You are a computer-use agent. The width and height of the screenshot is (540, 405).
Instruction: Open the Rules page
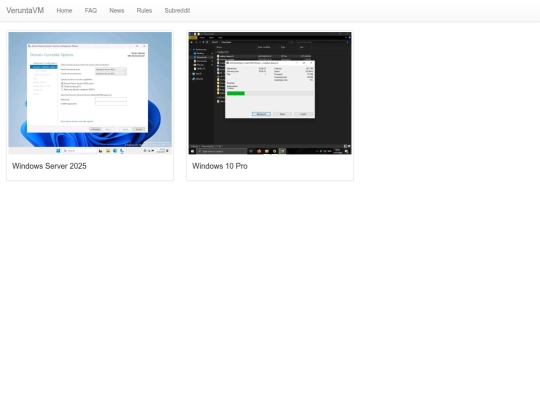click(x=144, y=11)
